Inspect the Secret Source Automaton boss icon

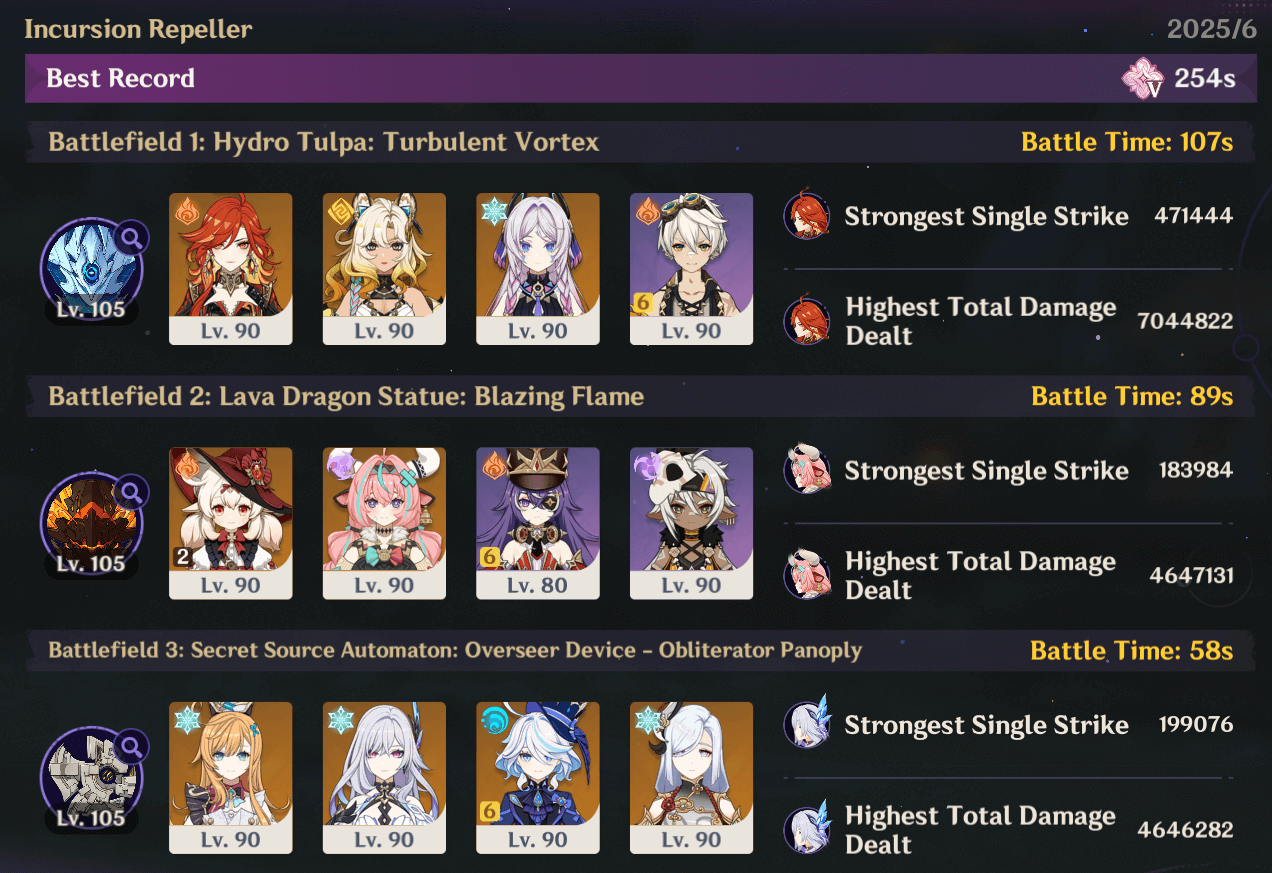tap(91, 779)
